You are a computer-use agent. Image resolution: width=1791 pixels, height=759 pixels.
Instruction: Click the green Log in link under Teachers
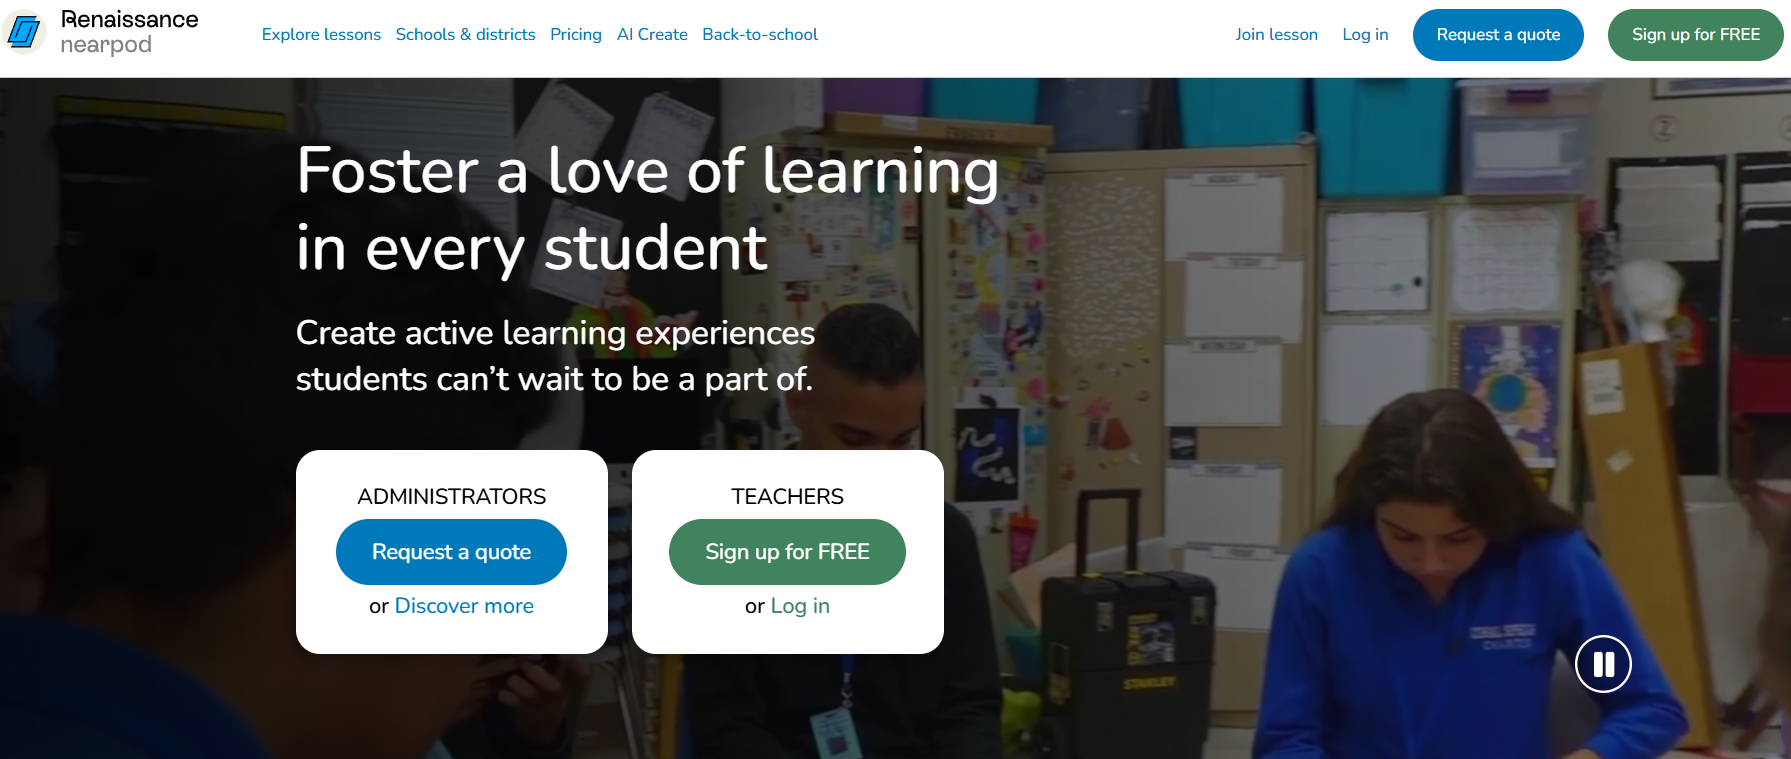(x=800, y=606)
